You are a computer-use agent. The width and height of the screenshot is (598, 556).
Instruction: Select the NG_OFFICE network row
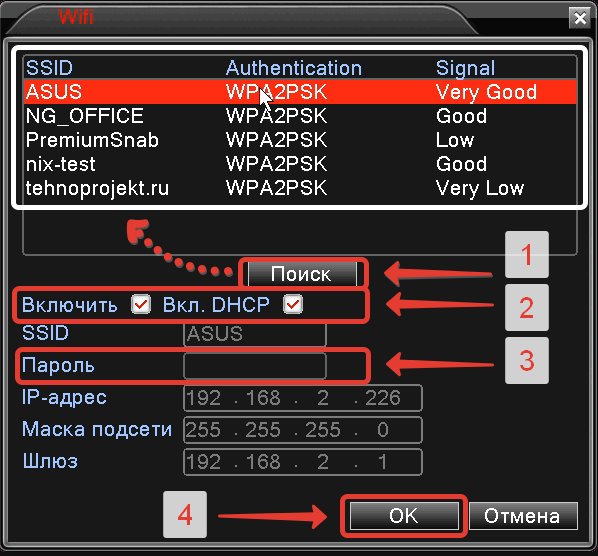(300, 116)
